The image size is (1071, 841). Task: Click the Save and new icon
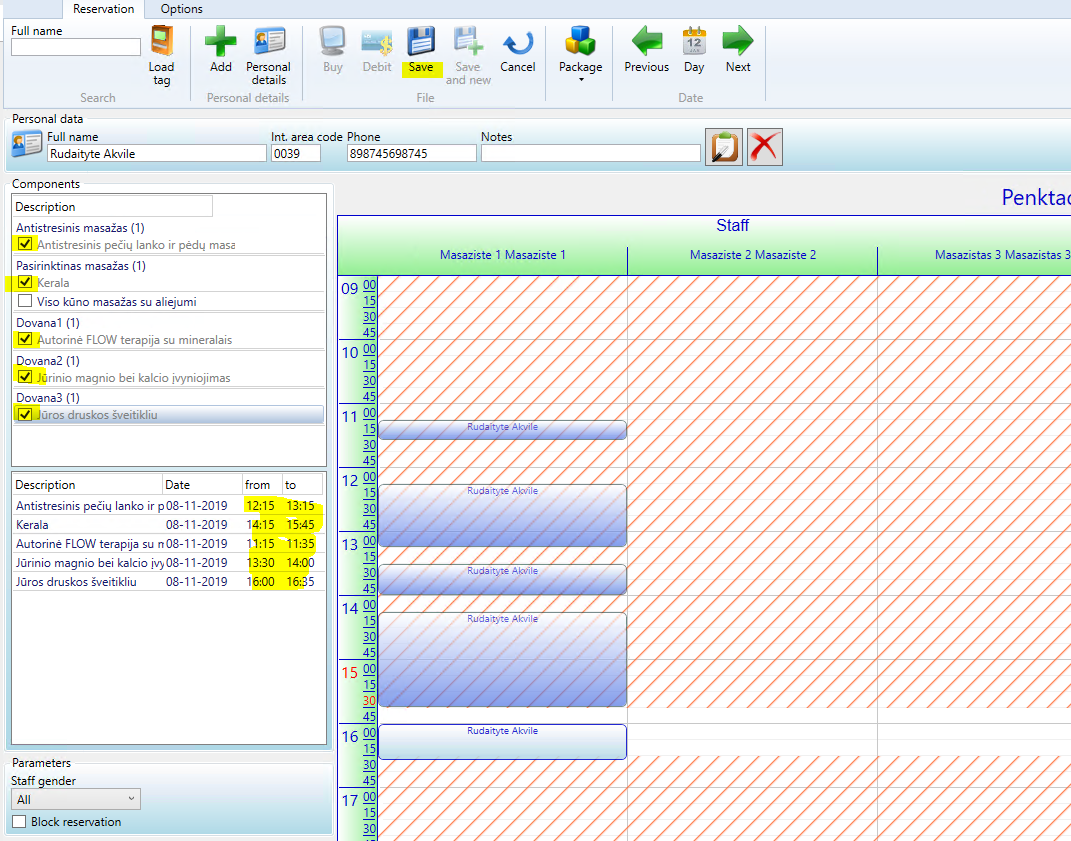tap(468, 42)
